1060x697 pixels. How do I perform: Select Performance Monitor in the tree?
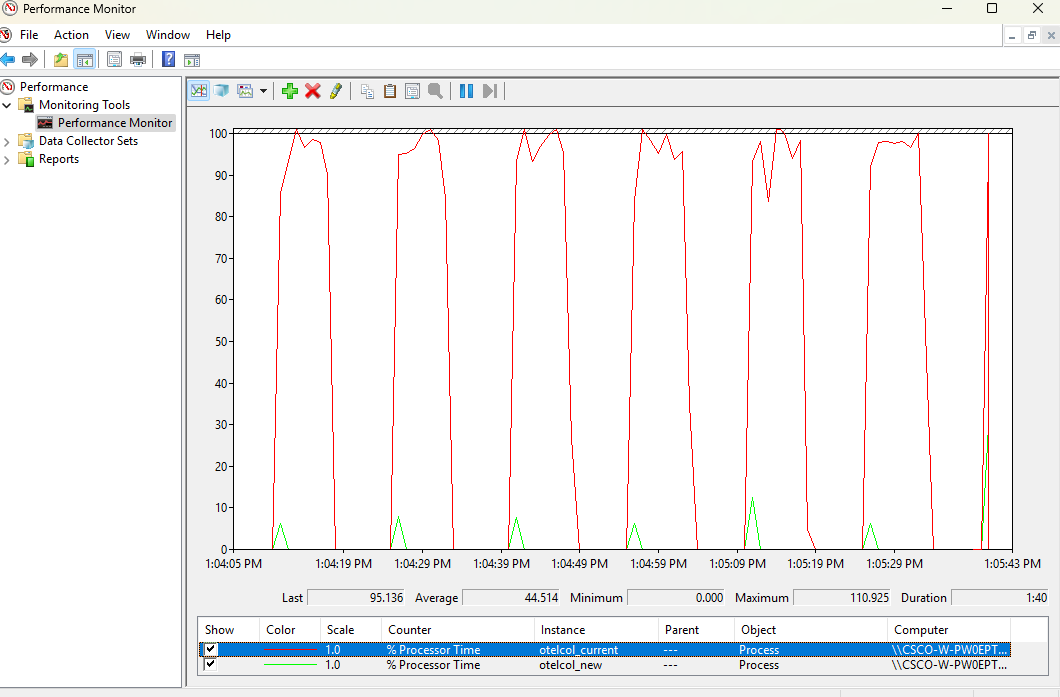pos(114,122)
